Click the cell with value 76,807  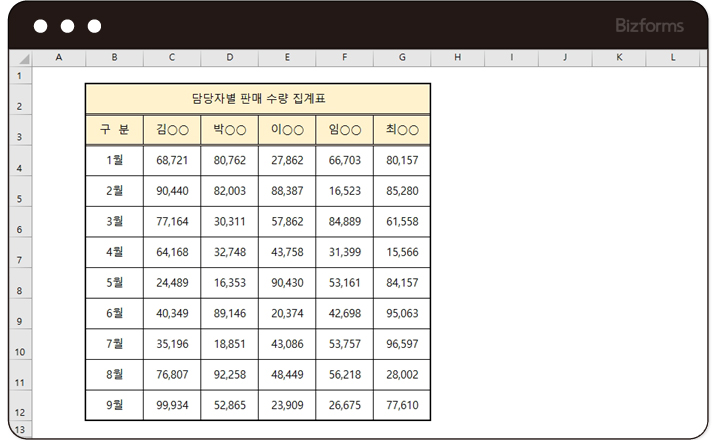tap(172, 374)
